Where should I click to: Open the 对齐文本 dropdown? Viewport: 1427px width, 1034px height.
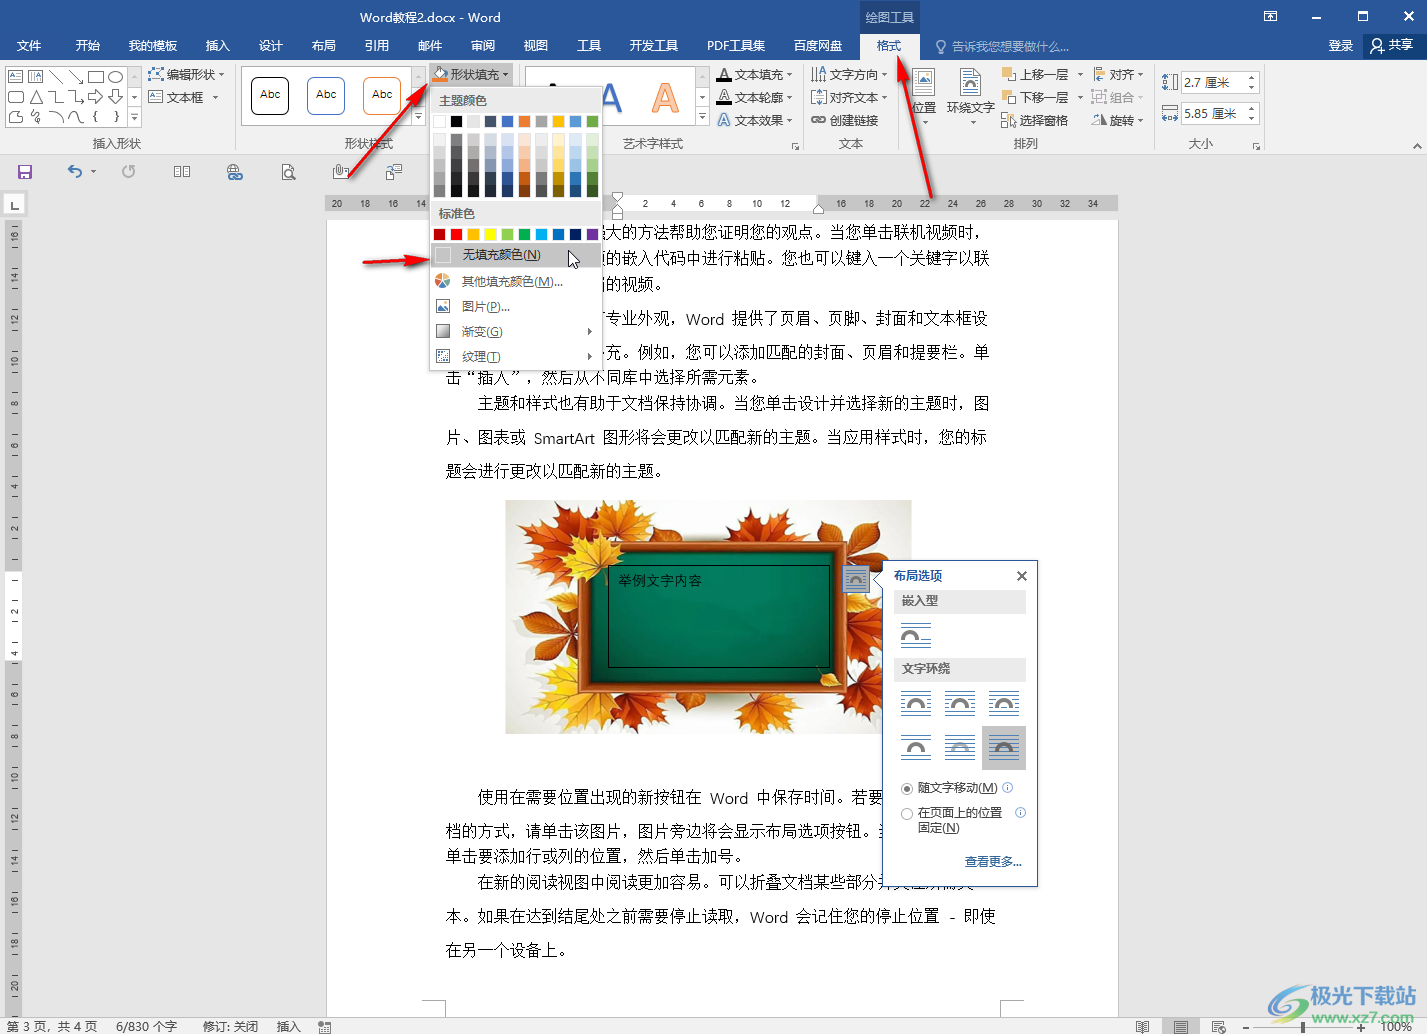coord(849,97)
